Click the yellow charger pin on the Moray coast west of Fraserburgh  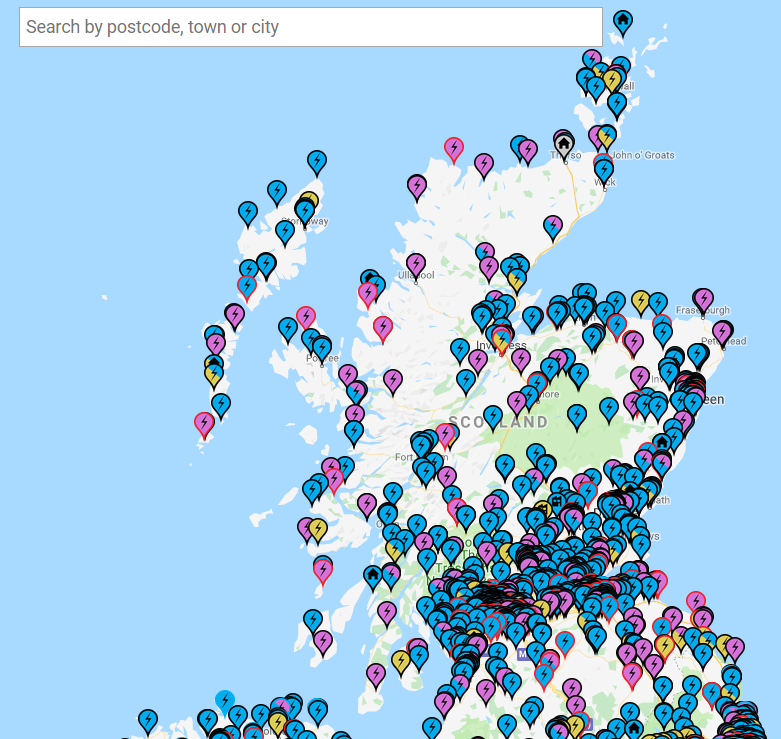point(641,303)
